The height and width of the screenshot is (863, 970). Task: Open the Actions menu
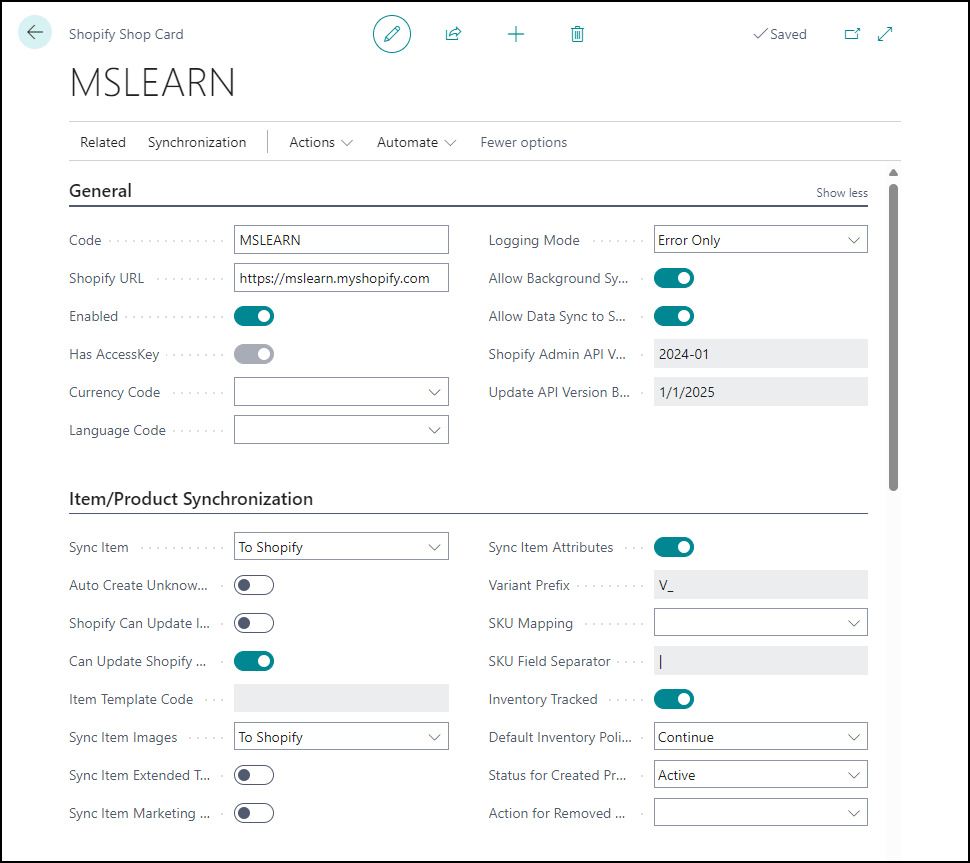[320, 142]
